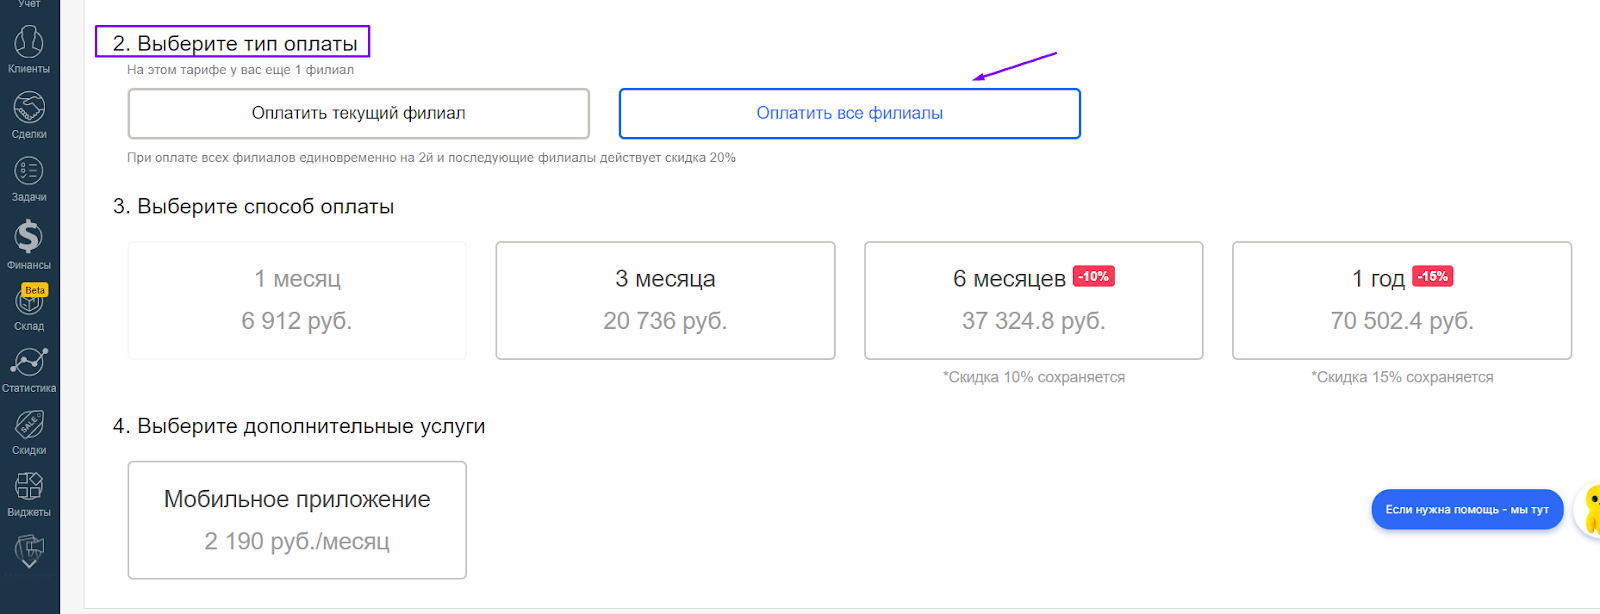Click the На этом тарифе branch note
The image size is (1600, 614).
(x=240, y=70)
